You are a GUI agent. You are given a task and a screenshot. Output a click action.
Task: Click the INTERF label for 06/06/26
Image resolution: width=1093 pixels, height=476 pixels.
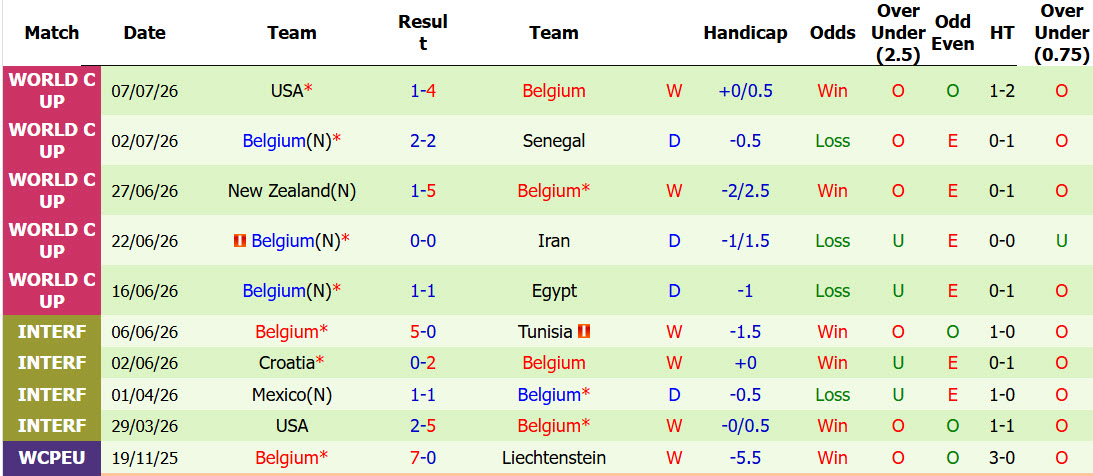(x=52, y=332)
